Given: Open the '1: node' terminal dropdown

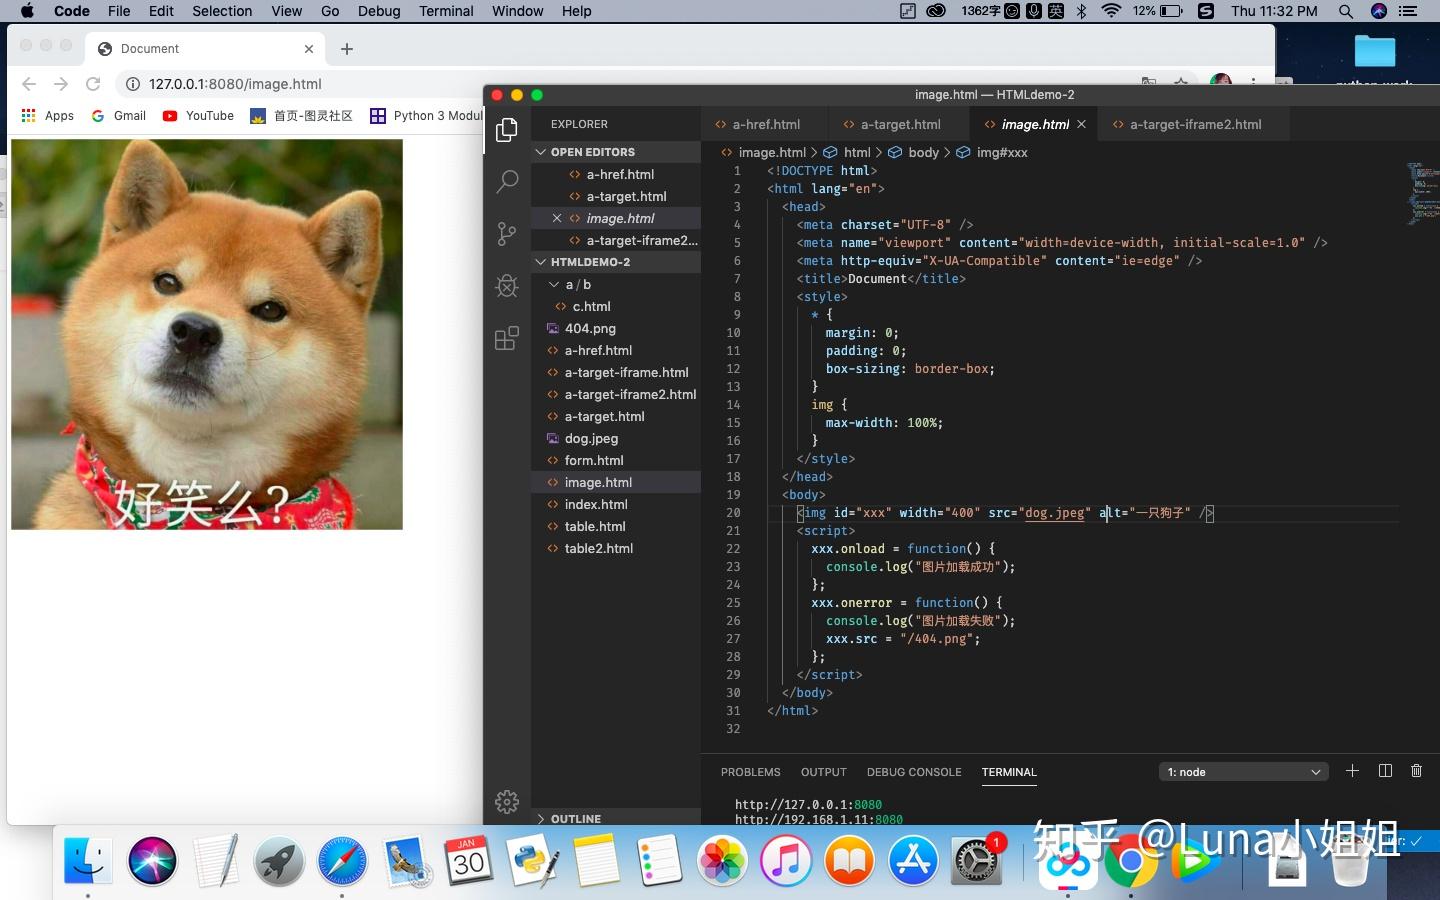Looking at the screenshot, I should (x=1244, y=772).
